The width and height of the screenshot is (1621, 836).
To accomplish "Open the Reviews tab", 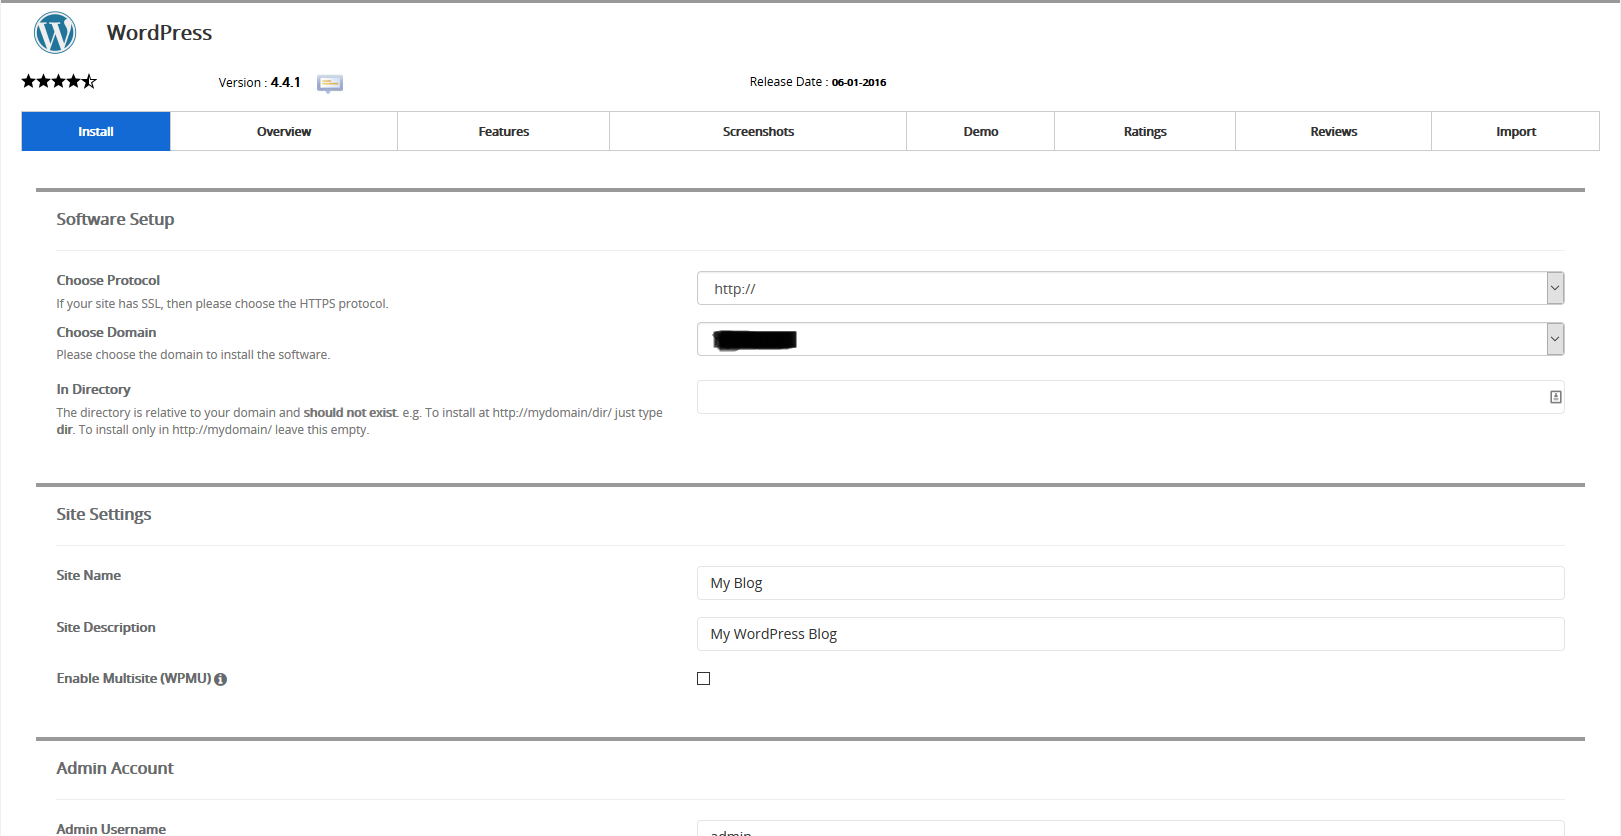I will click(1334, 131).
